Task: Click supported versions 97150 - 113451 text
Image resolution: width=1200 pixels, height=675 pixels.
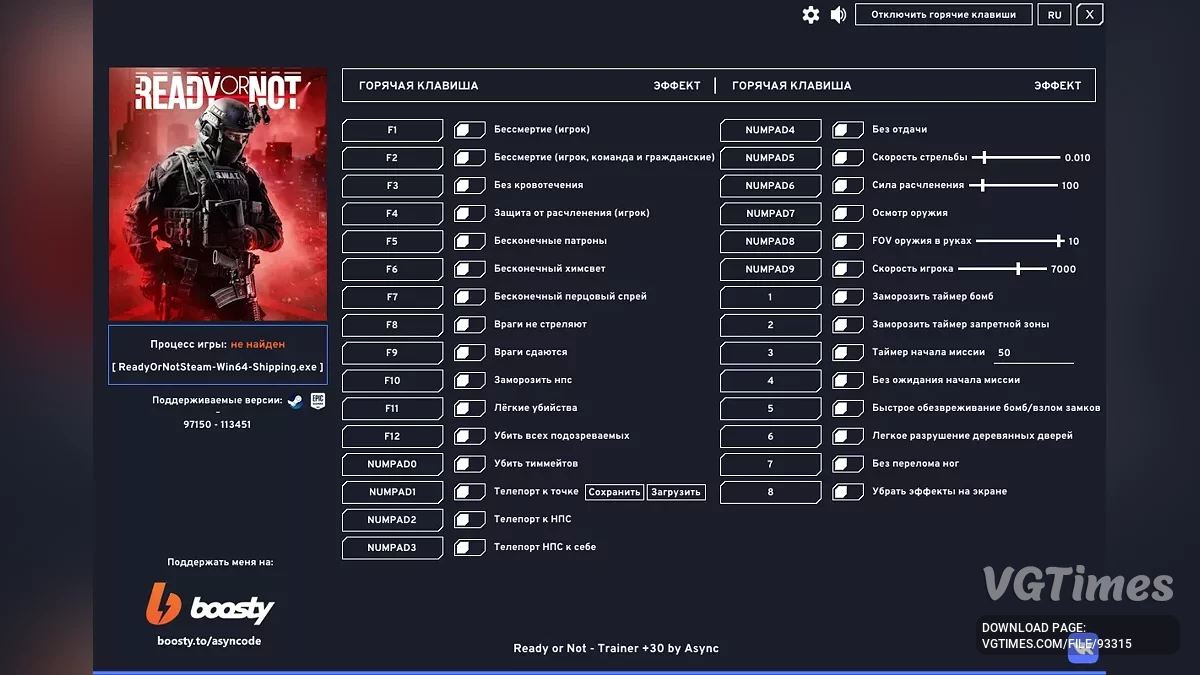Action: click(x=217, y=424)
